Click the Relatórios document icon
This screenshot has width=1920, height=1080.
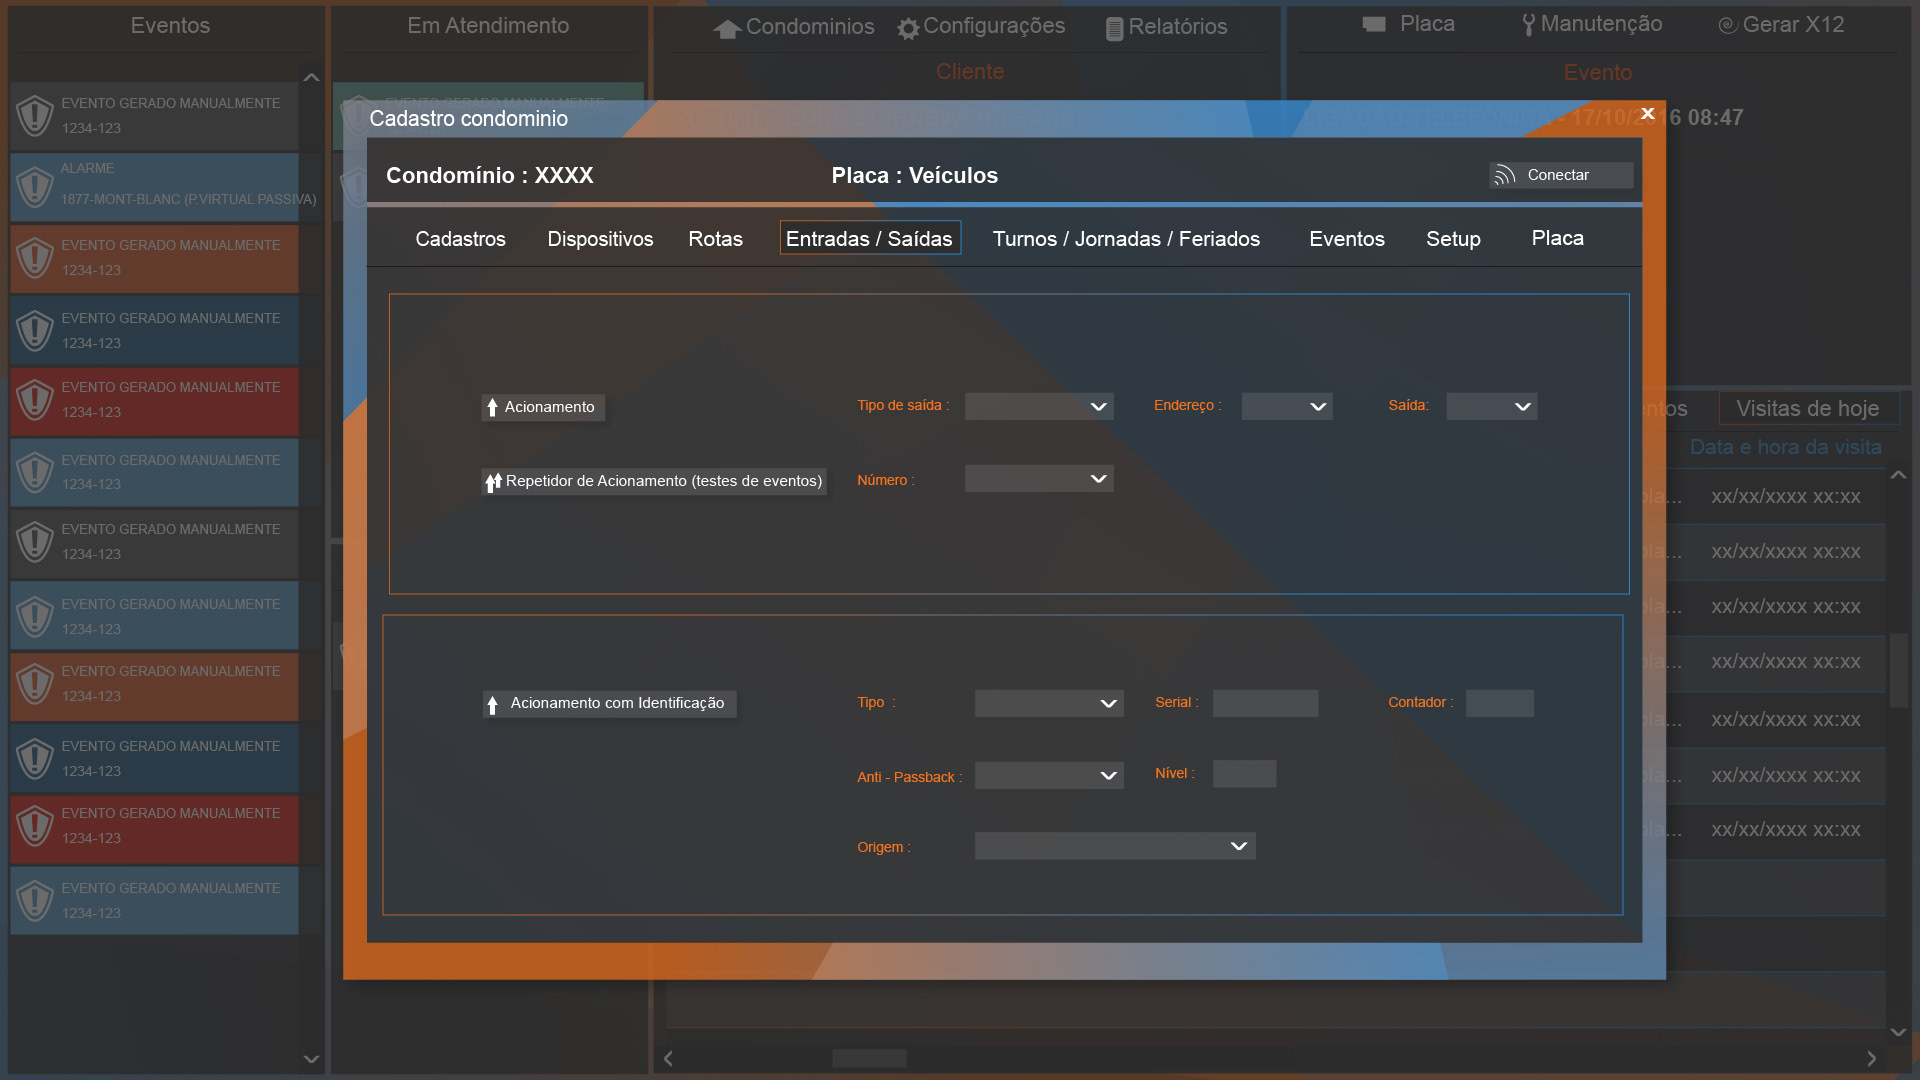point(1114,29)
